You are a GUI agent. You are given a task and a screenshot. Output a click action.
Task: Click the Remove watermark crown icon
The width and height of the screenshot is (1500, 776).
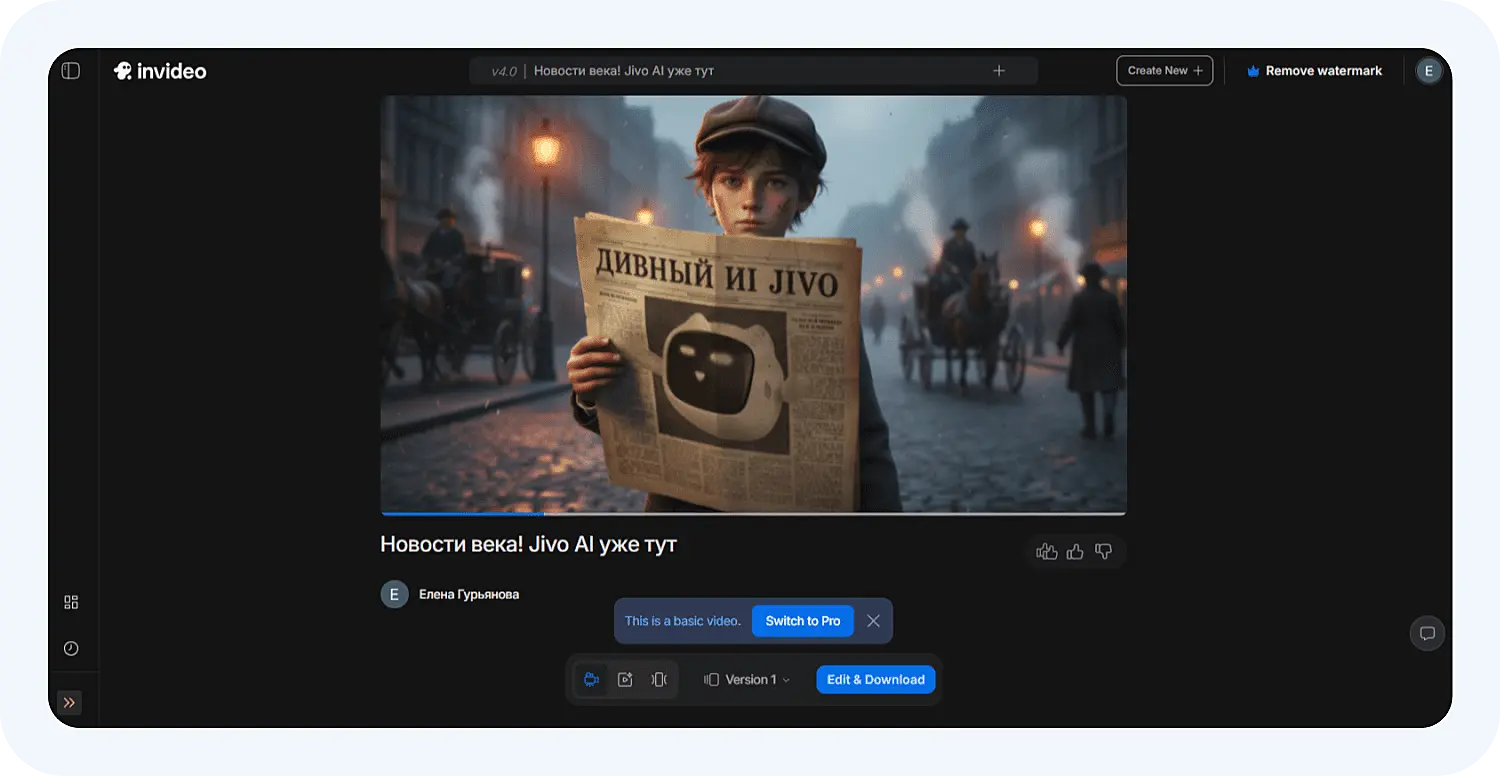coord(1251,70)
